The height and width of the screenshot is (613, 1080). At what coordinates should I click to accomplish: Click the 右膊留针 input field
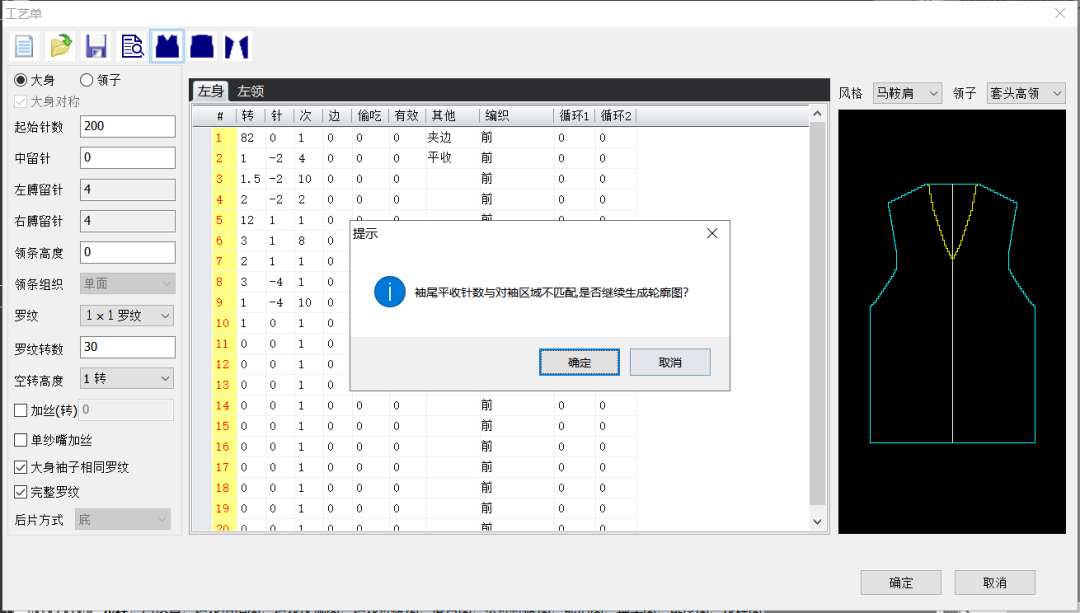(x=127, y=221)
